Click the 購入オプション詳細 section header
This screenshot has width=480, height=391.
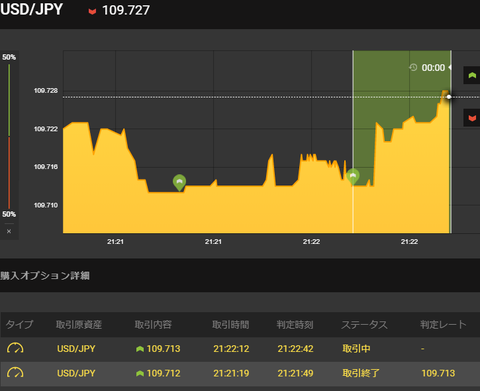[x=45, y=276]
